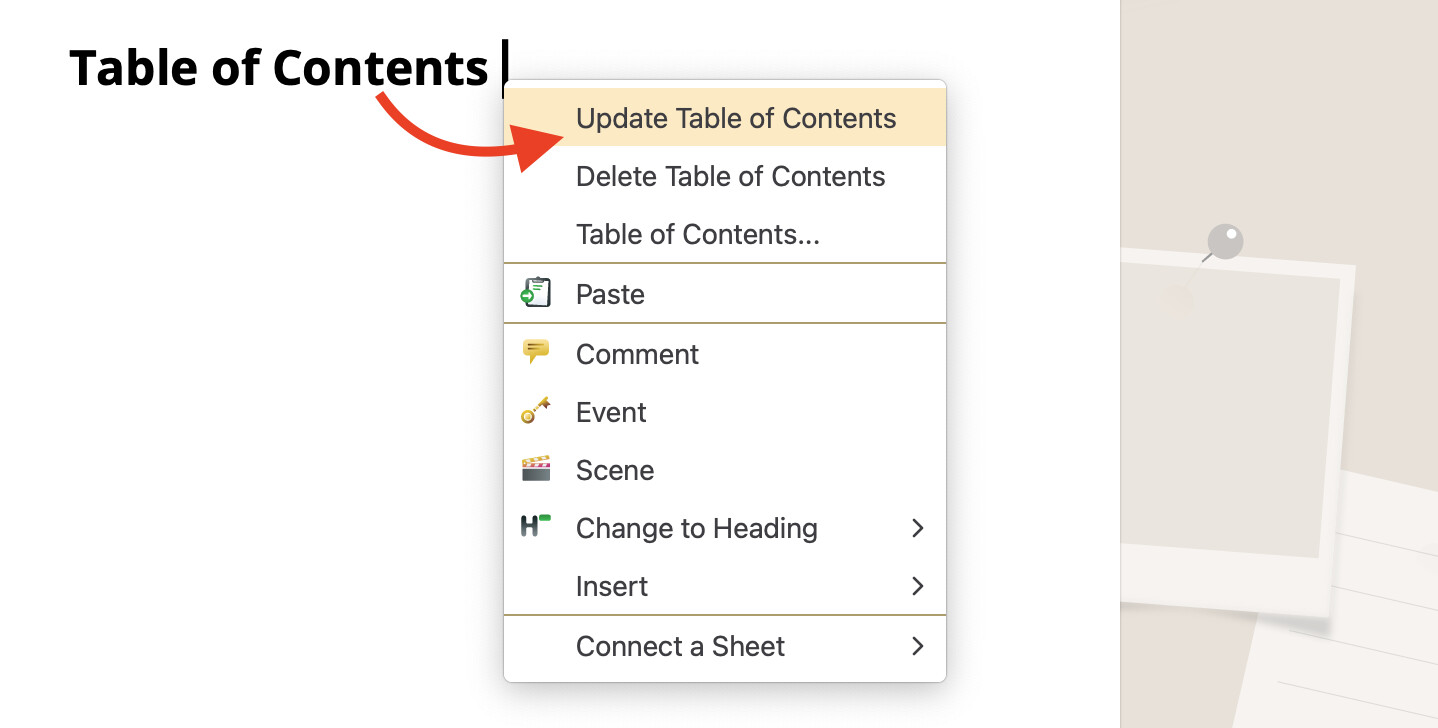
Task: Click the Change to Heading H icon
Action: coord(536,526)
